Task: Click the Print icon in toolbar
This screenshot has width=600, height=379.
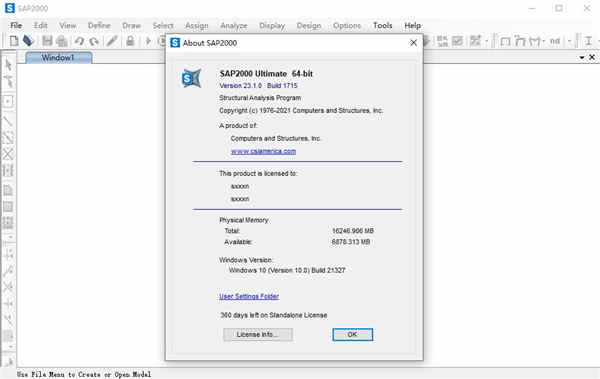Action: pyautogui.click(x=62, y=41)
